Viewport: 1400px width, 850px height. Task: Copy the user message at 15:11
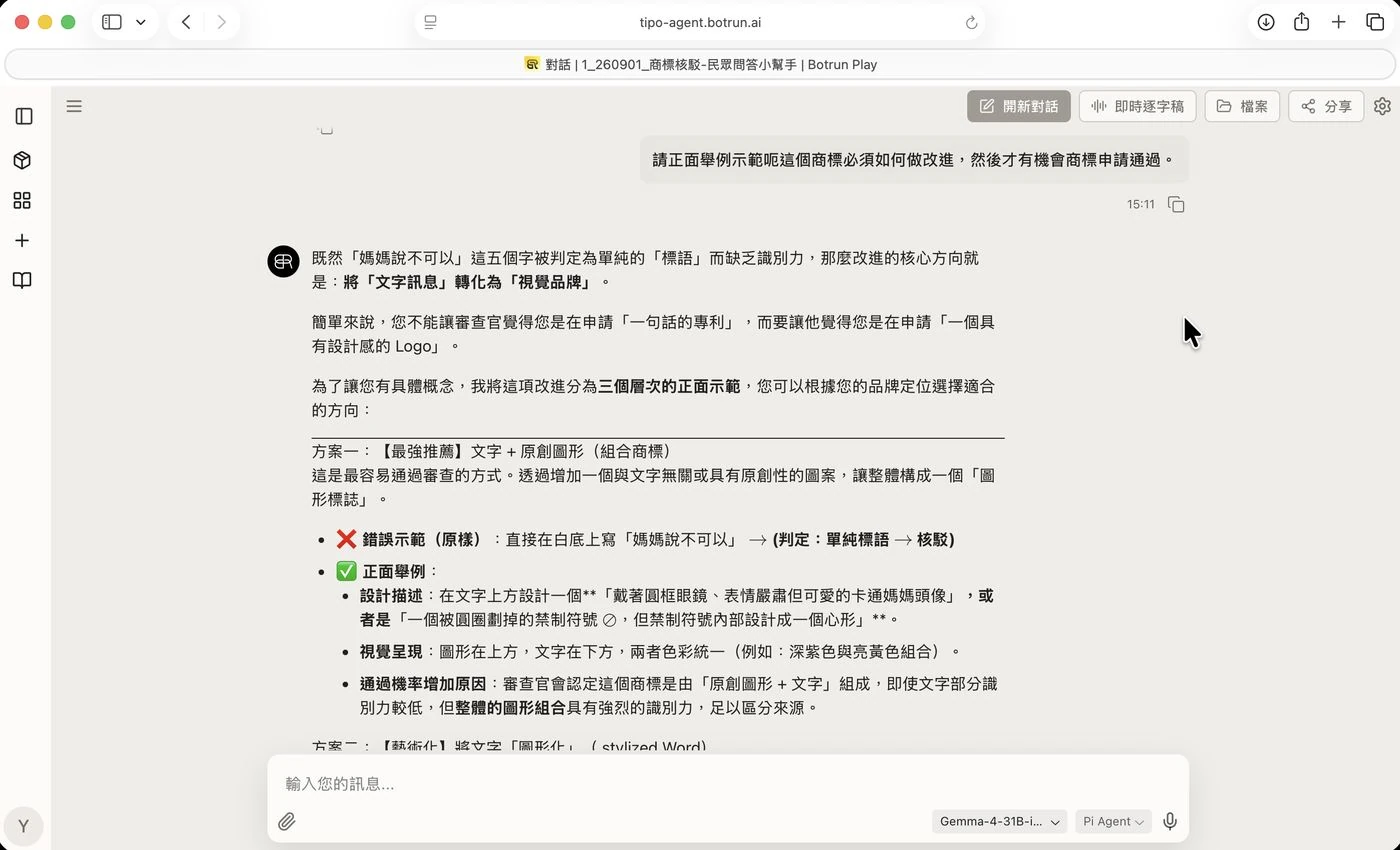click(x=1176, y=204)
